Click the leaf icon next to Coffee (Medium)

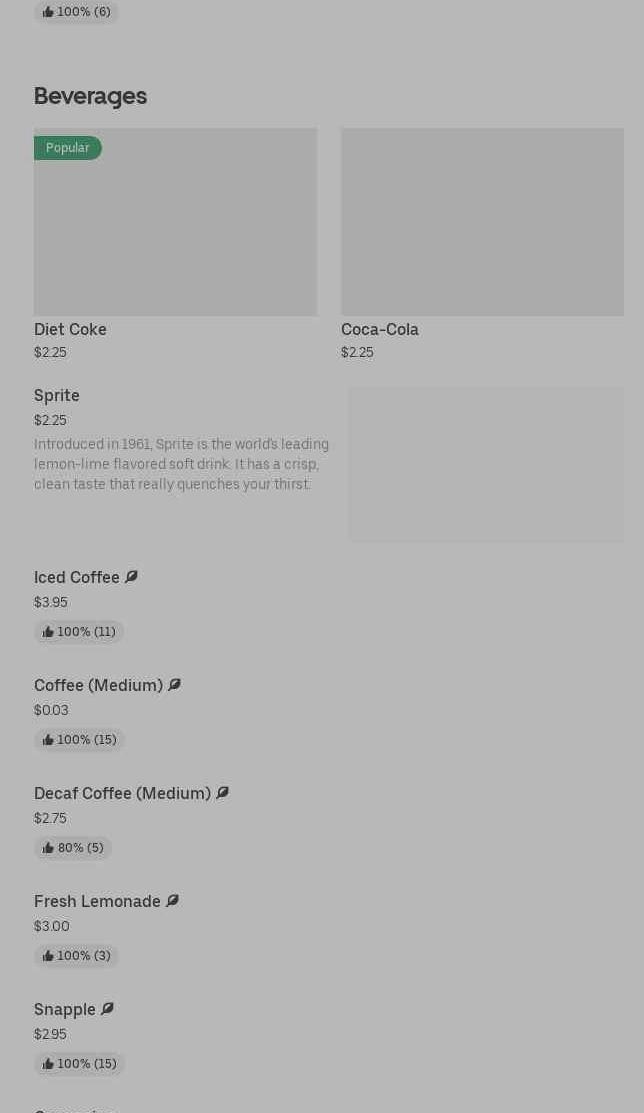coord(174,685)
